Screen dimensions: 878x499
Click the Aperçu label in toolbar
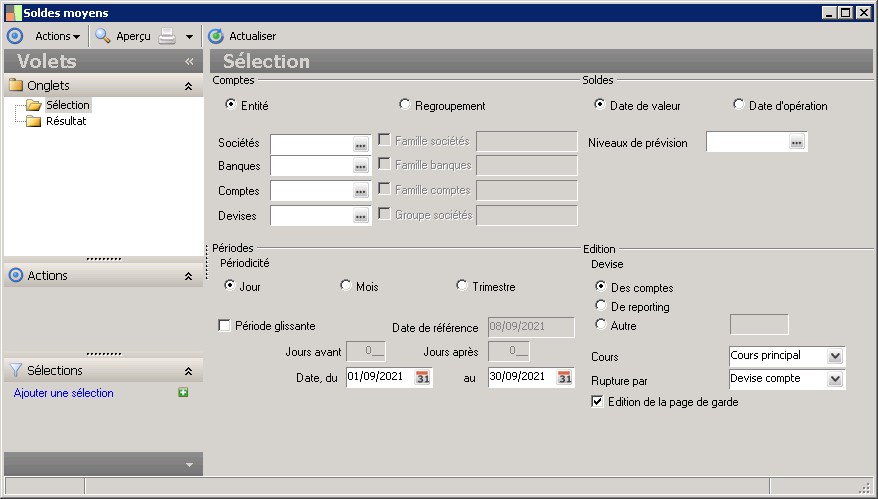(x=133, y=36)
